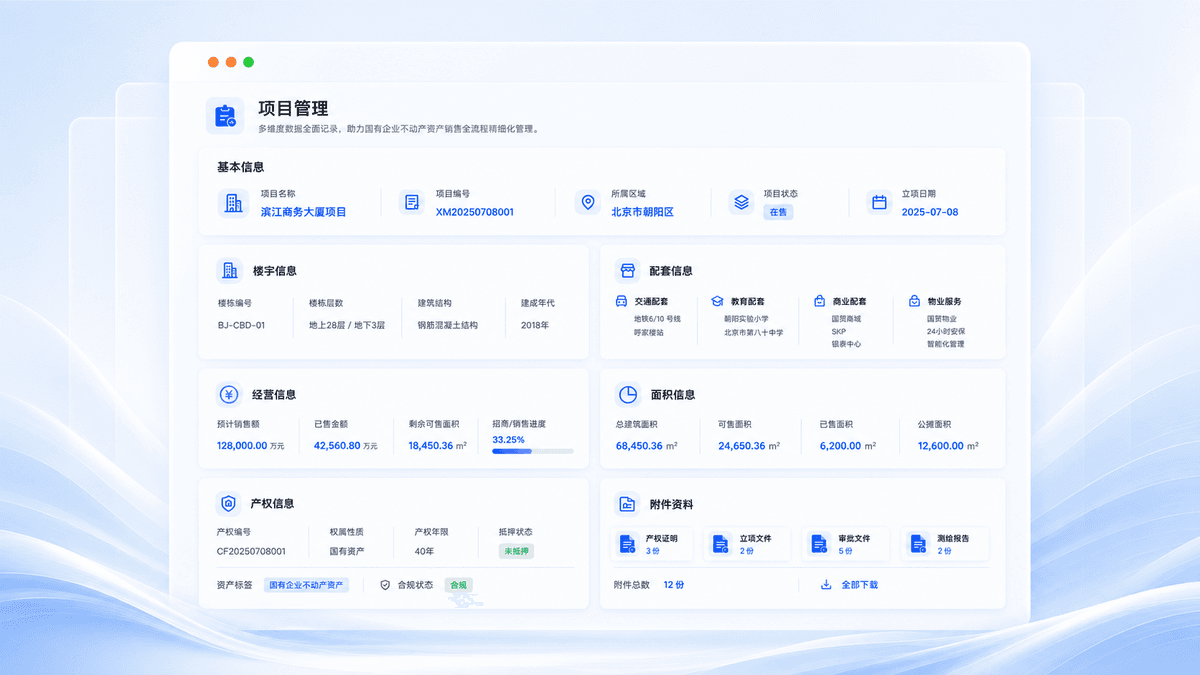Click the 建成年代 value 2018年

[535, 325]
